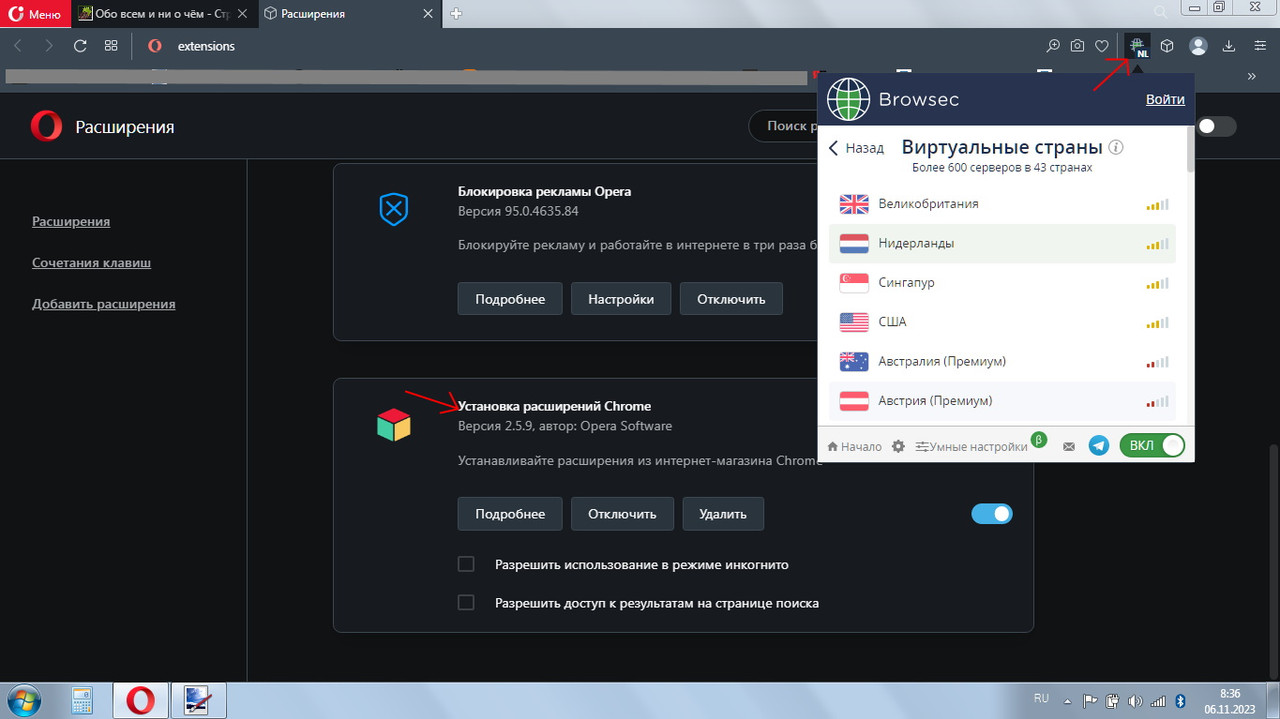Open Browsec Telegram icon

1099,446
